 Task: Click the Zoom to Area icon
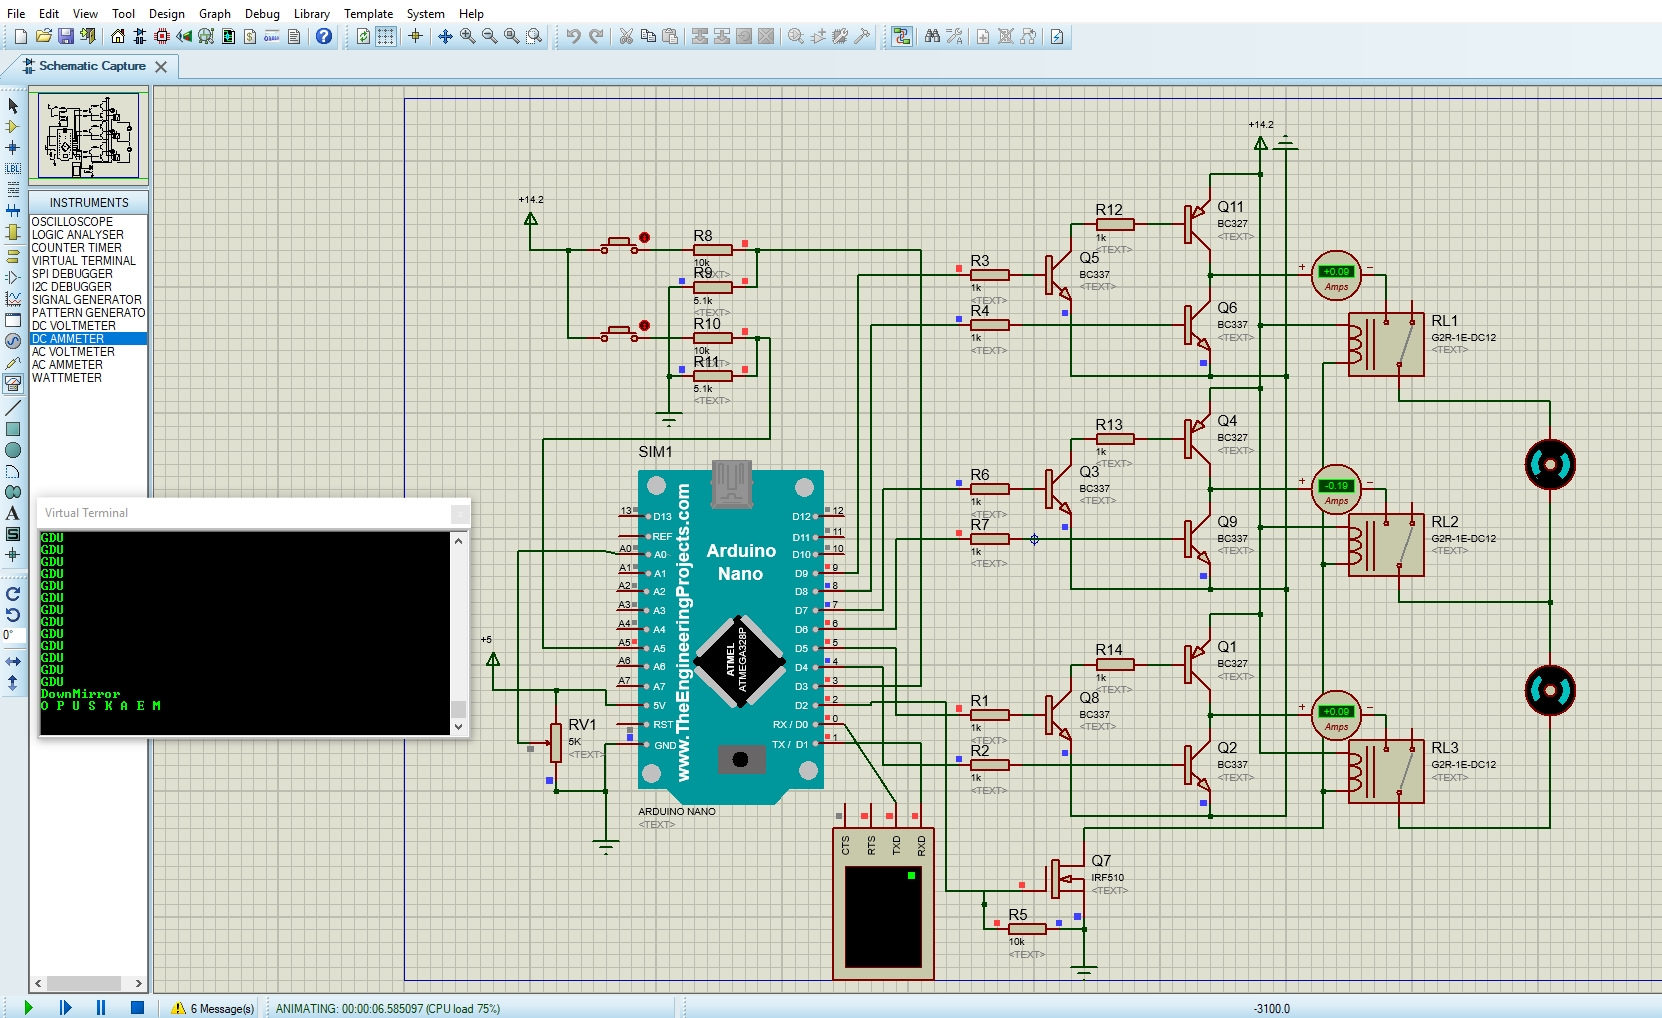(x=534, y=36)
